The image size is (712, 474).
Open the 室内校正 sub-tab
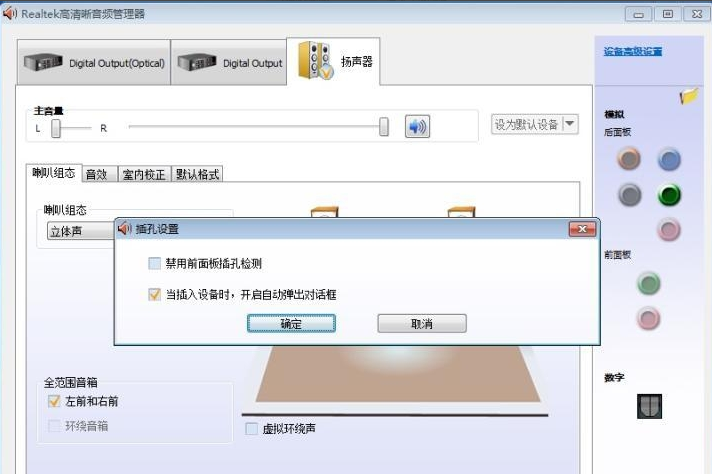coord(144,174)
